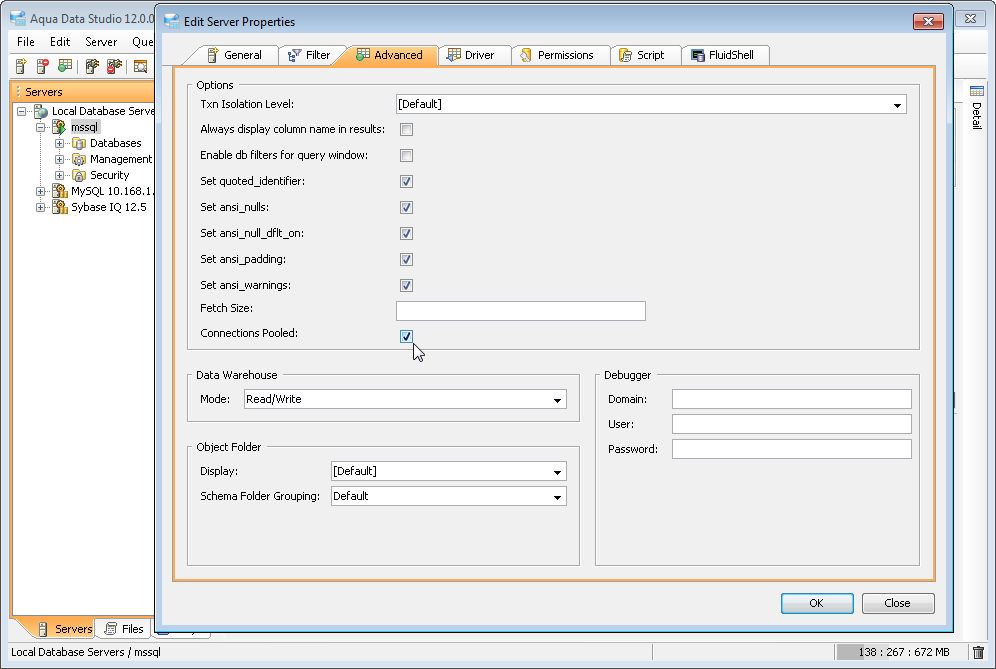Expand the Management folder node
The image size is (996, 669).
pyautogui.click(x=59, y=159)
